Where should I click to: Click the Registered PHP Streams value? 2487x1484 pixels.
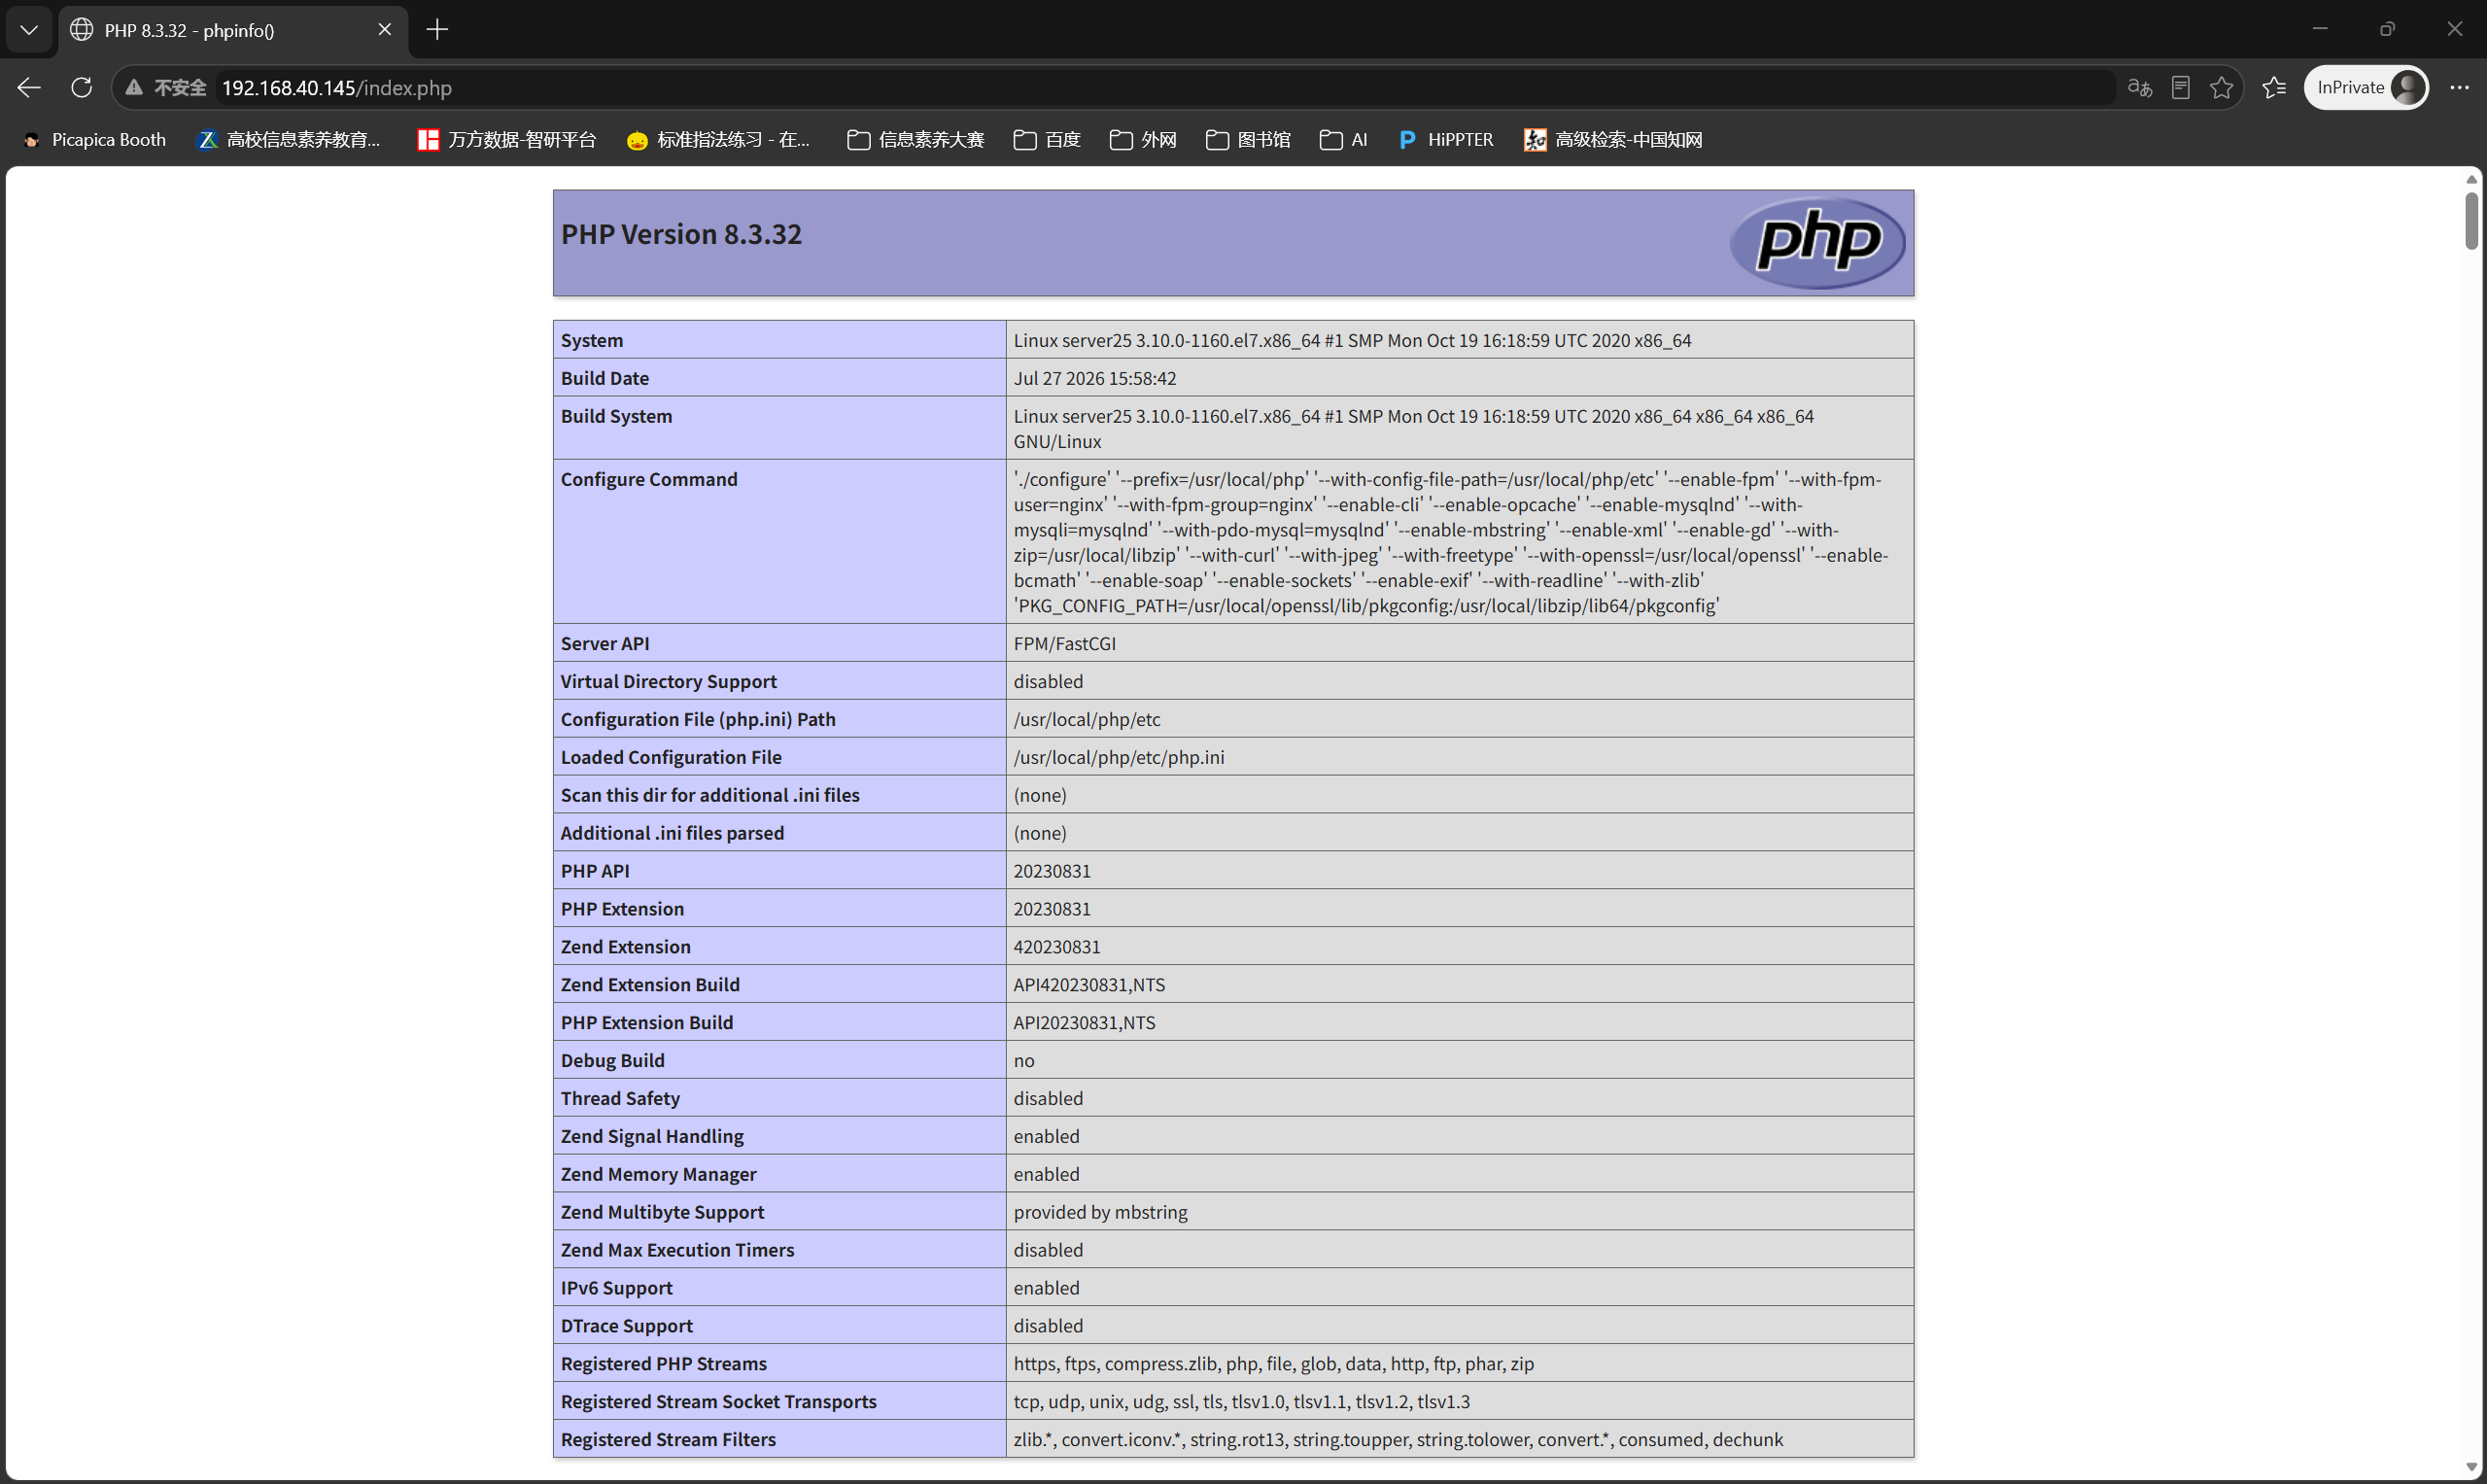(1273, 1363)
